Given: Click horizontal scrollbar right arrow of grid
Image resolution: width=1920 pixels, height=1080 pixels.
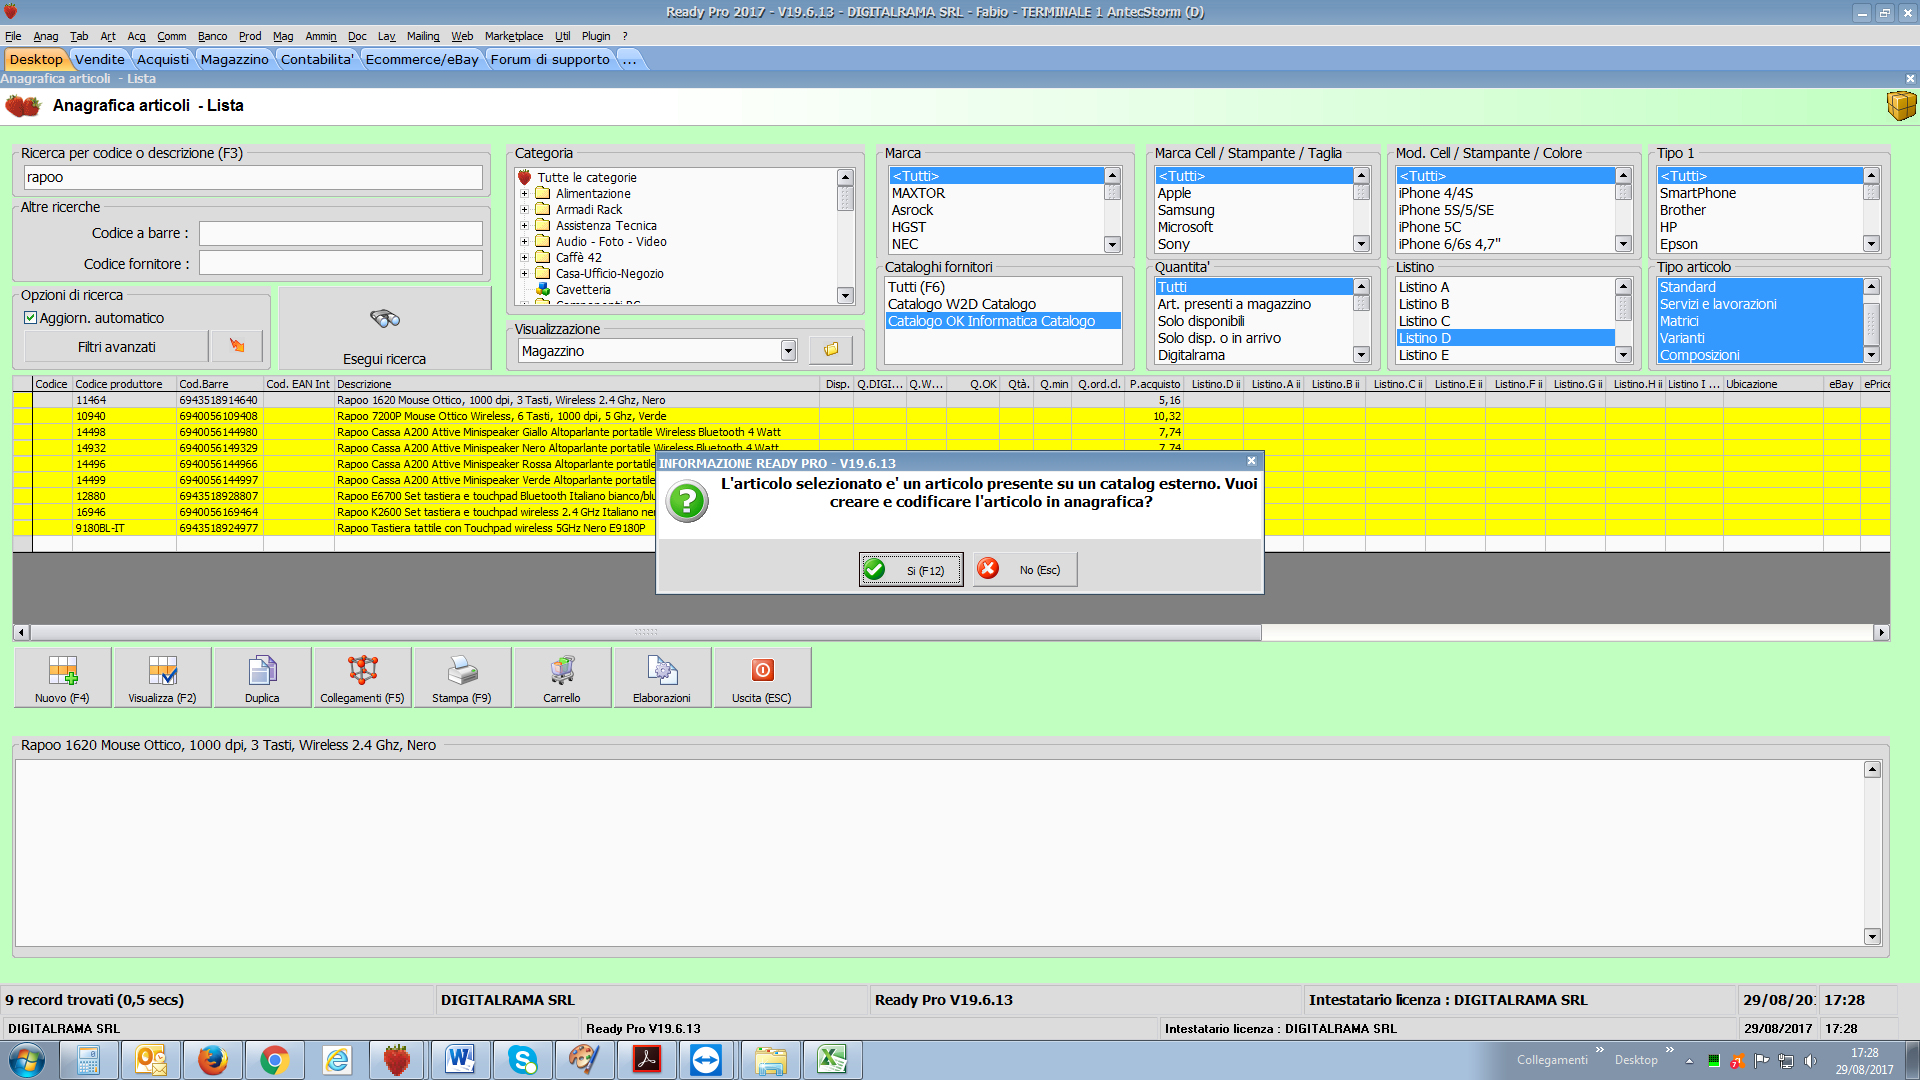Looking at the screenshot, I should pos(1881,632).
